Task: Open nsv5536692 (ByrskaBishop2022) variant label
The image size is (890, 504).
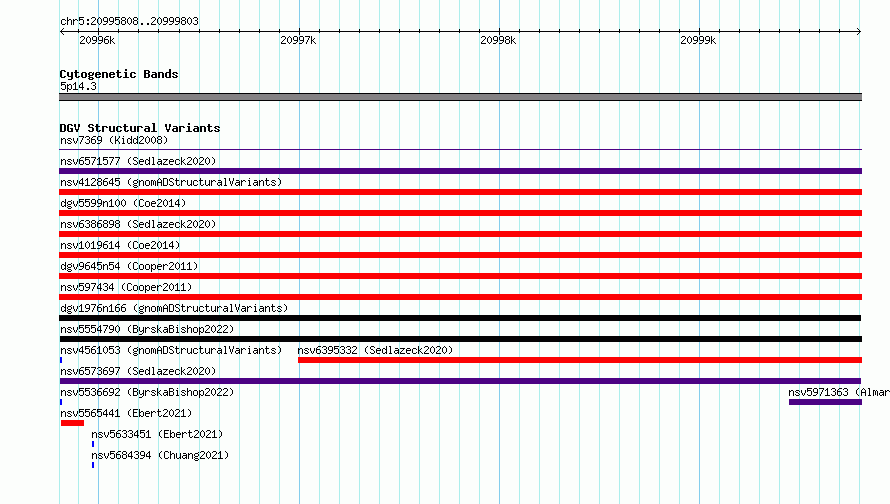Action: [147, 392]
